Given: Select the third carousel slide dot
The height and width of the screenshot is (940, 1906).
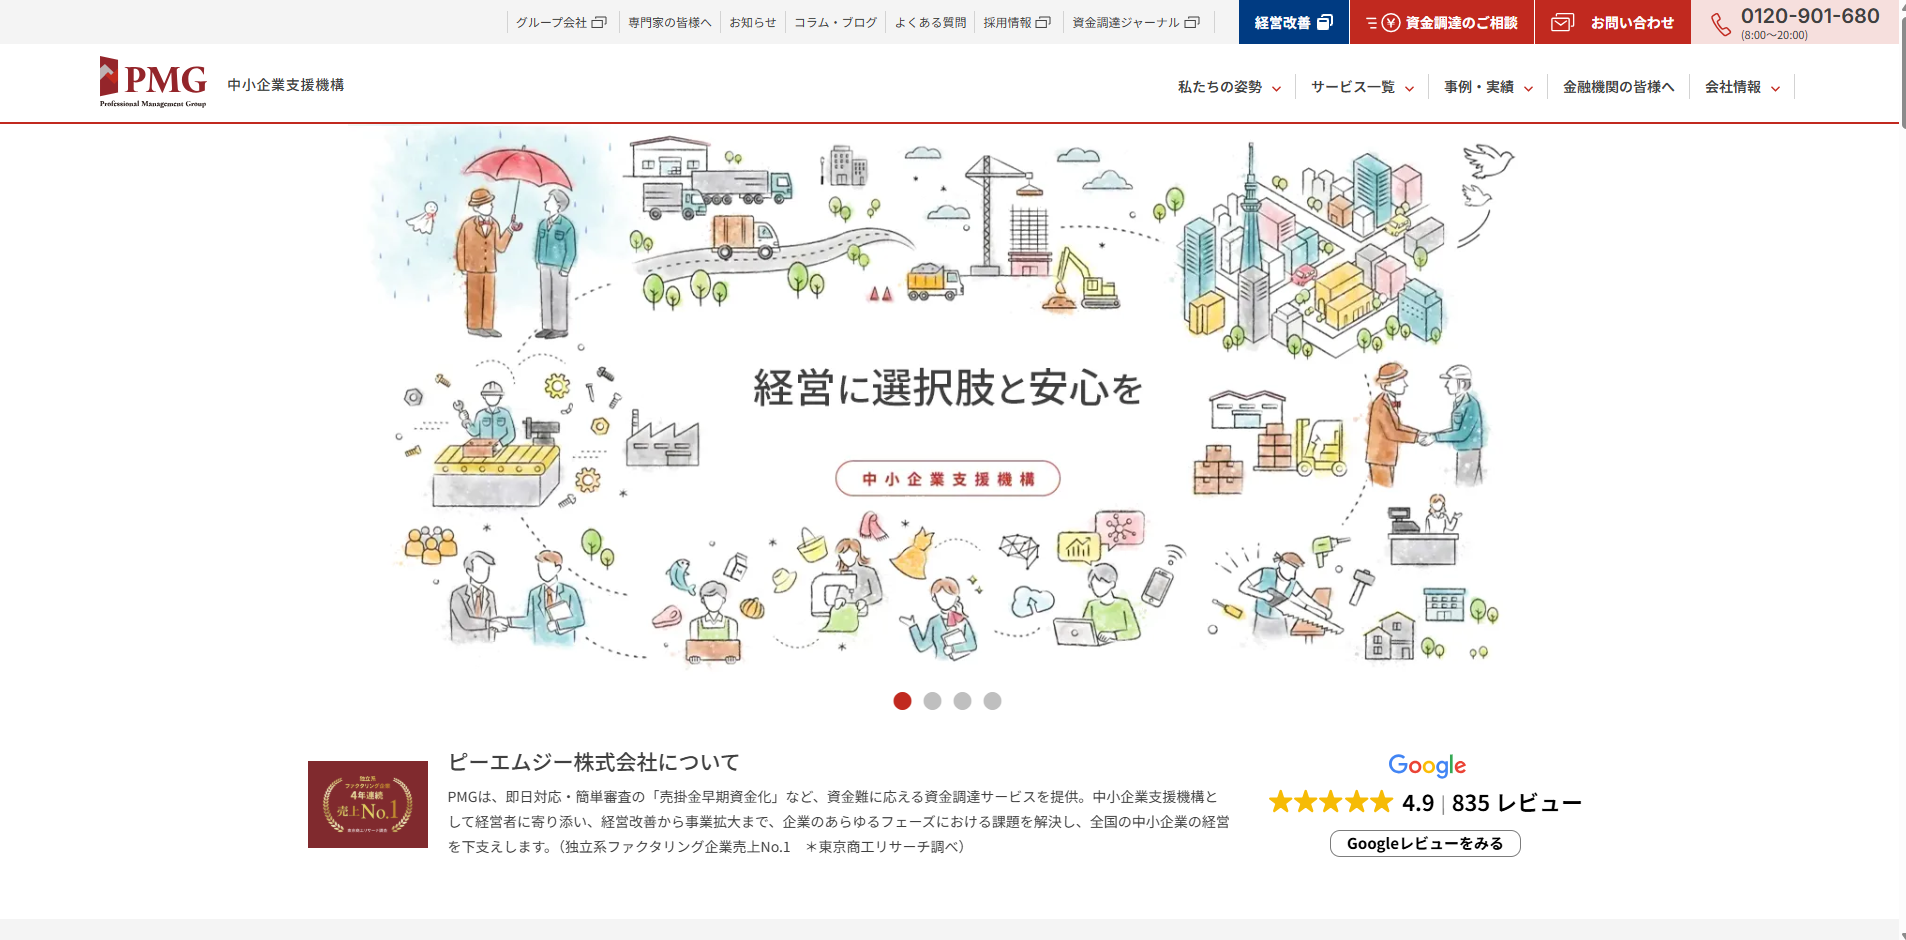Looking at the screenshot, I should [x=962, y=701].
